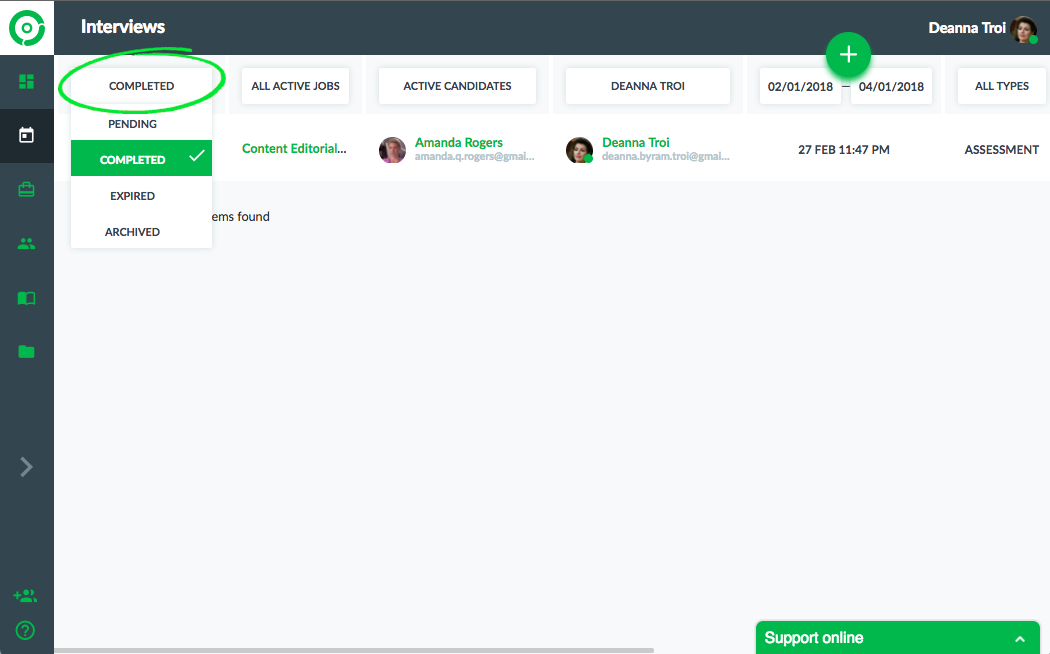
Task: Choose ARCHIVED in the status dropdown
Action: [x=141, y=232]
